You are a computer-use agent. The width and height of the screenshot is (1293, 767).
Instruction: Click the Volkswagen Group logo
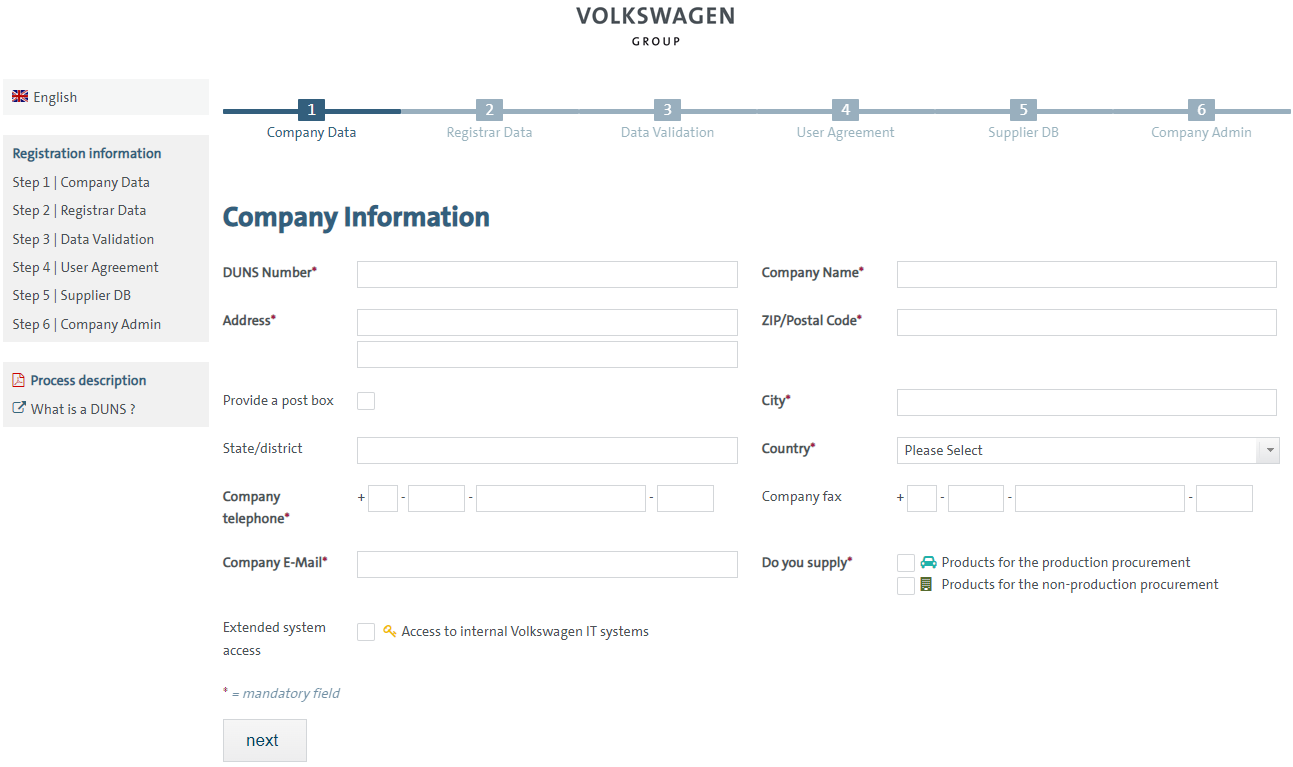click(656, 26)
